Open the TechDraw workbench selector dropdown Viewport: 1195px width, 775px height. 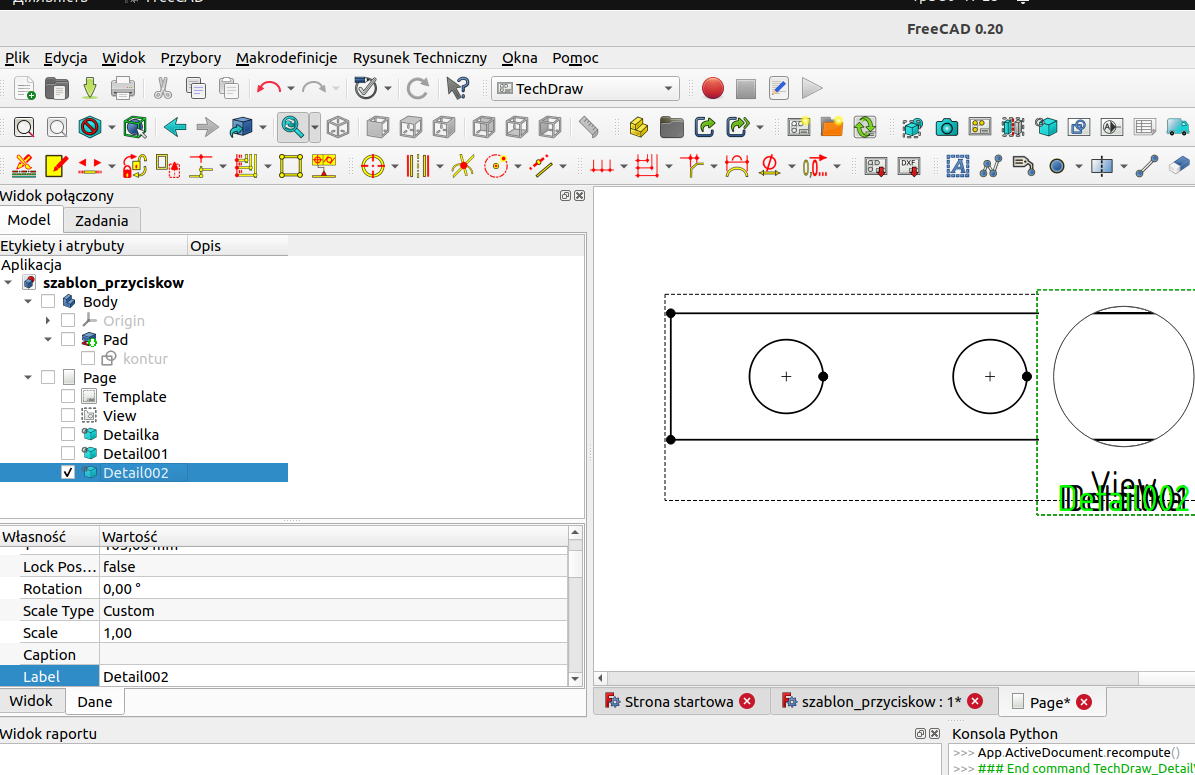point(585,88)
